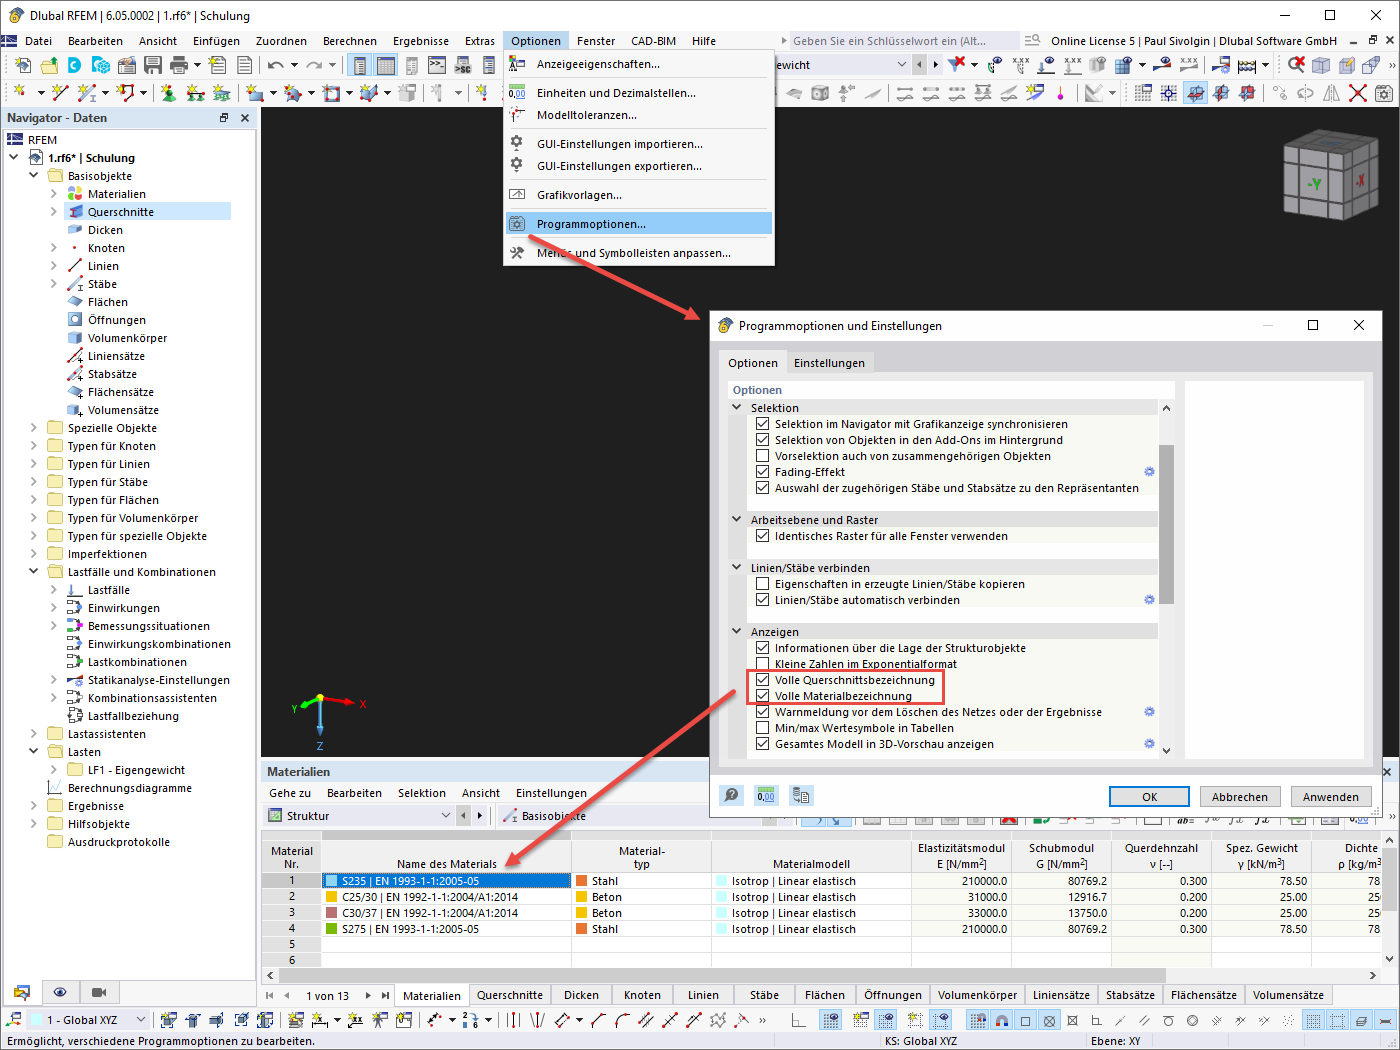Screen dimensions: 1400x1050
Task: Select the new line tool icon
Action: click(60, 93)
